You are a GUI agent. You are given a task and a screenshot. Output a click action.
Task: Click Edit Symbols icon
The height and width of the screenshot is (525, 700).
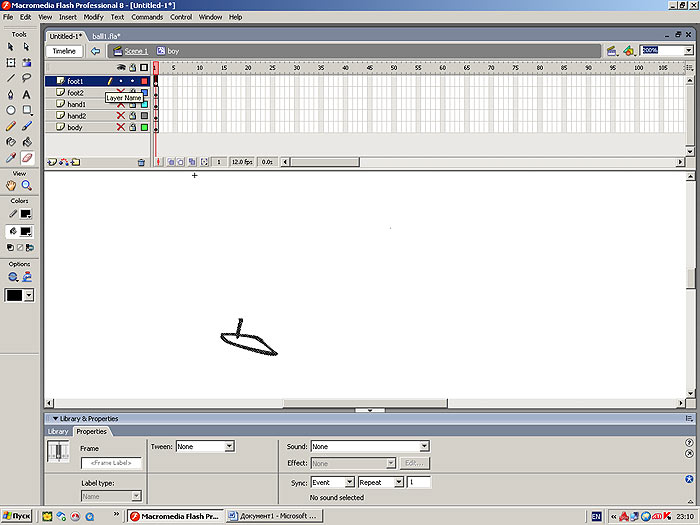629,51
